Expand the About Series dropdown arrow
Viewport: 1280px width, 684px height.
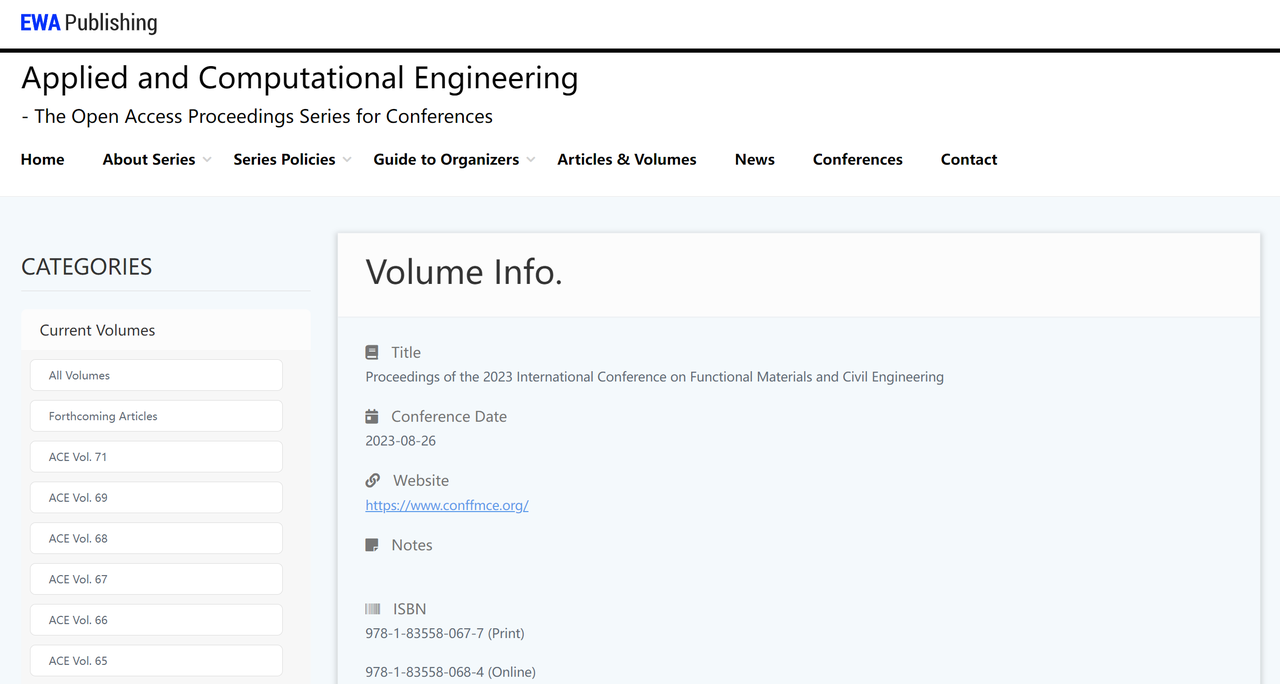coord(207,160)
